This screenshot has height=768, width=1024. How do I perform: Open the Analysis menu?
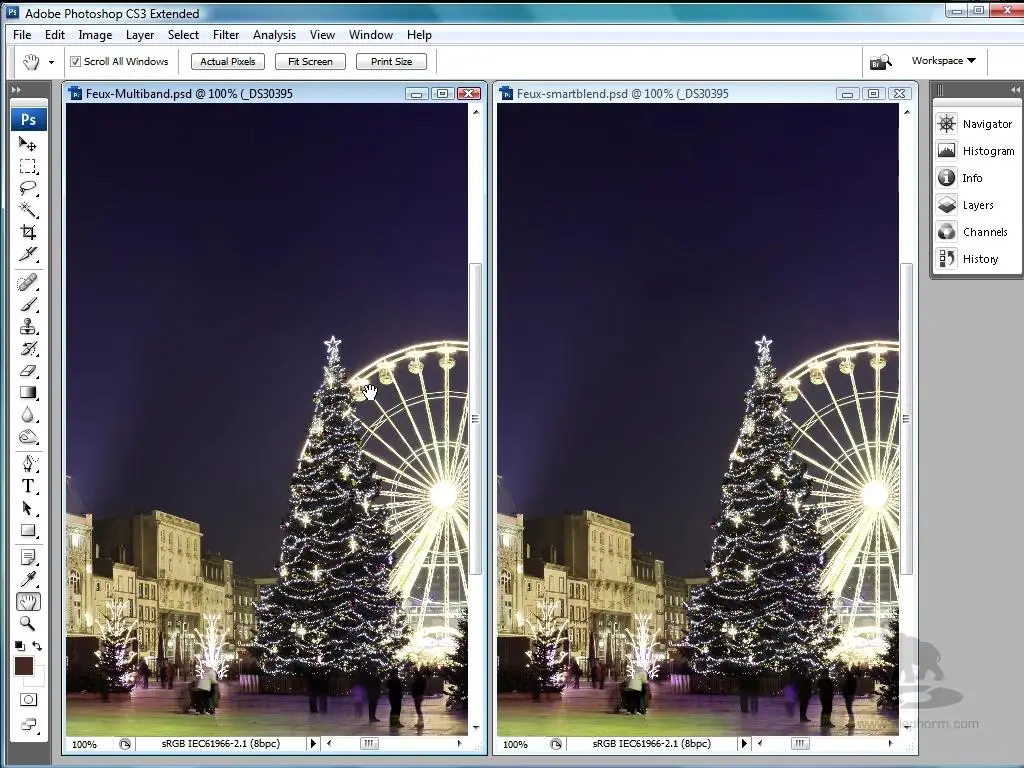pos(274,35)
